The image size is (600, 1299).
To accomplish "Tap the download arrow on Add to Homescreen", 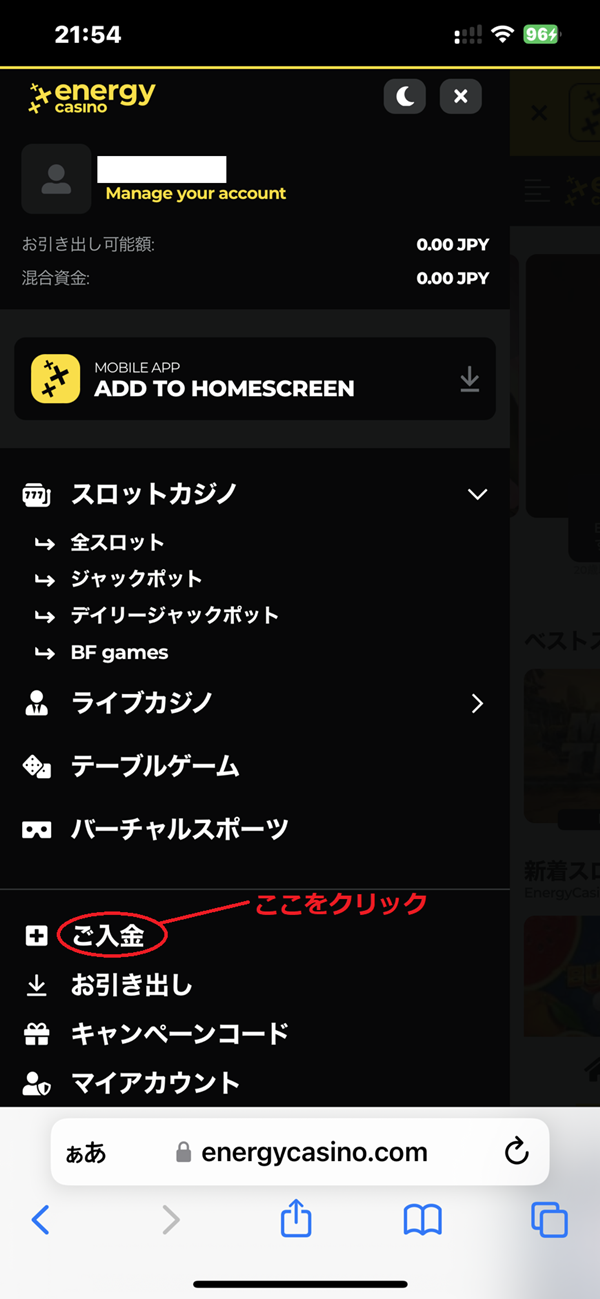I will (469, 379).
